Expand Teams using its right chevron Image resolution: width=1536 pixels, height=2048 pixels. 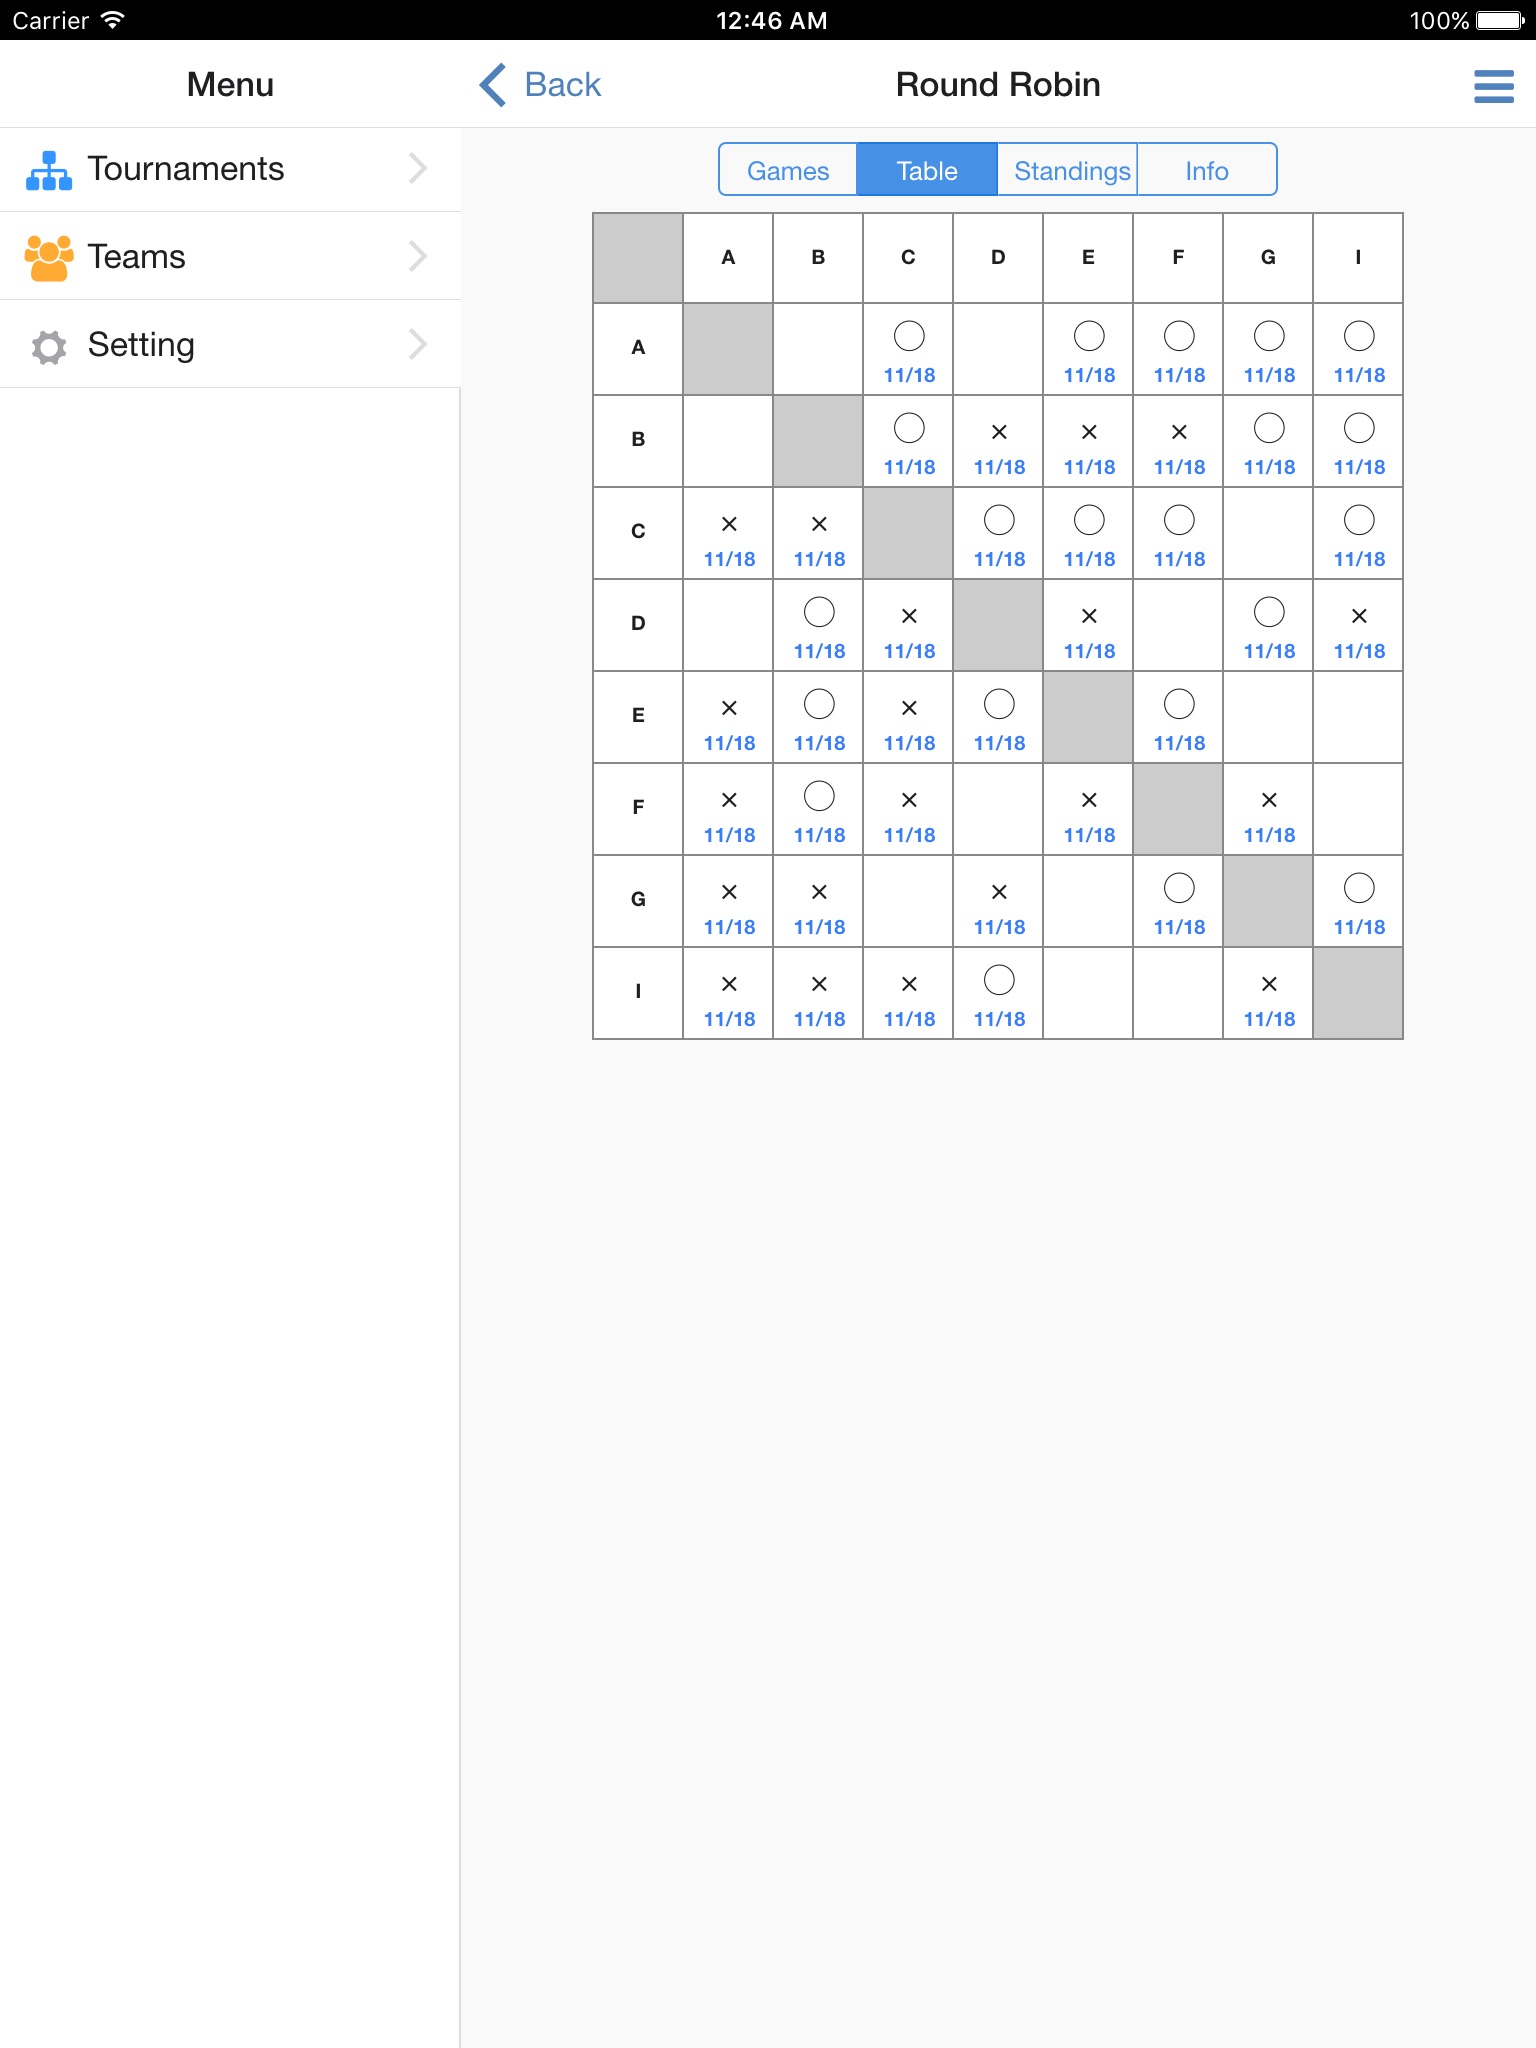click(418, 257)
